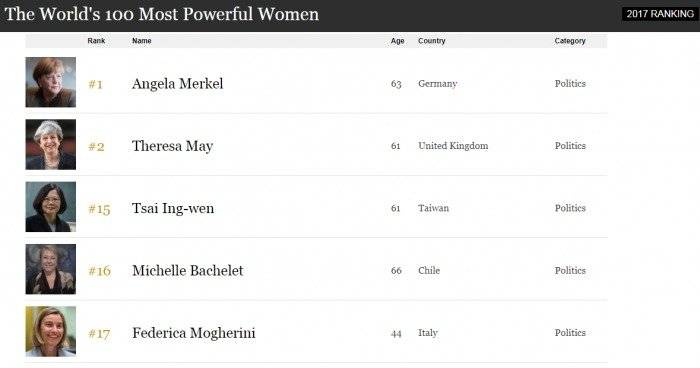Open Theresa May's portrait thumbnail
The width and height of the screenshot is (700, 368).
pos(50,145)
